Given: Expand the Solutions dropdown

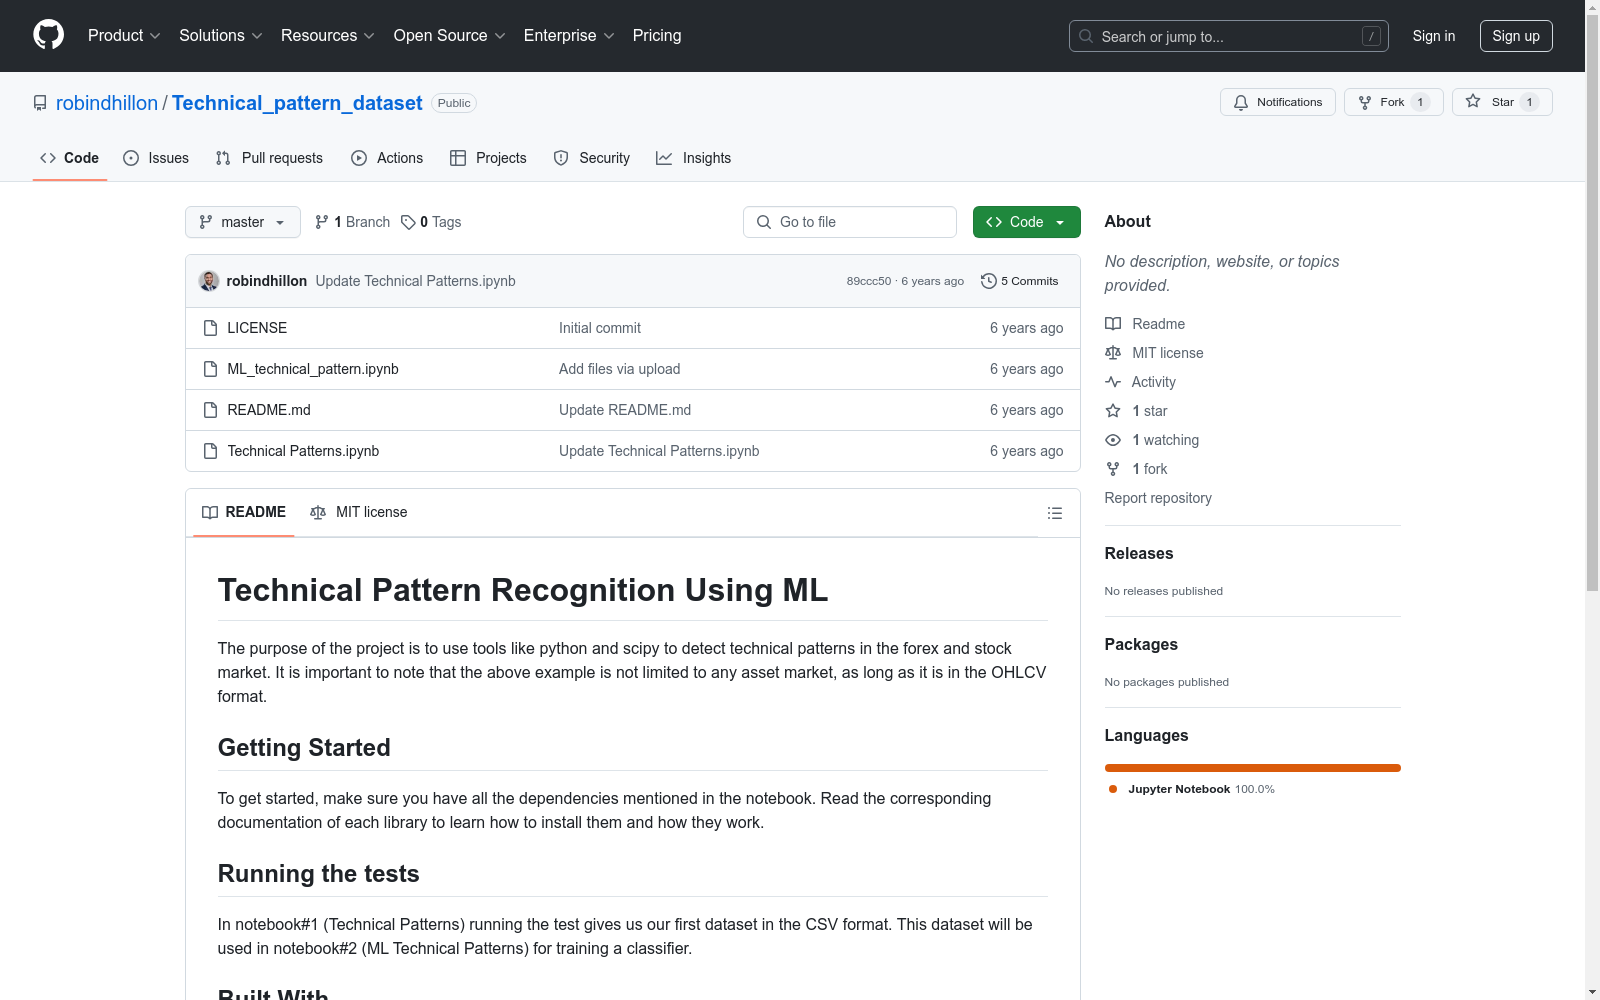Looking at the screenshot, I should (221, 36).
